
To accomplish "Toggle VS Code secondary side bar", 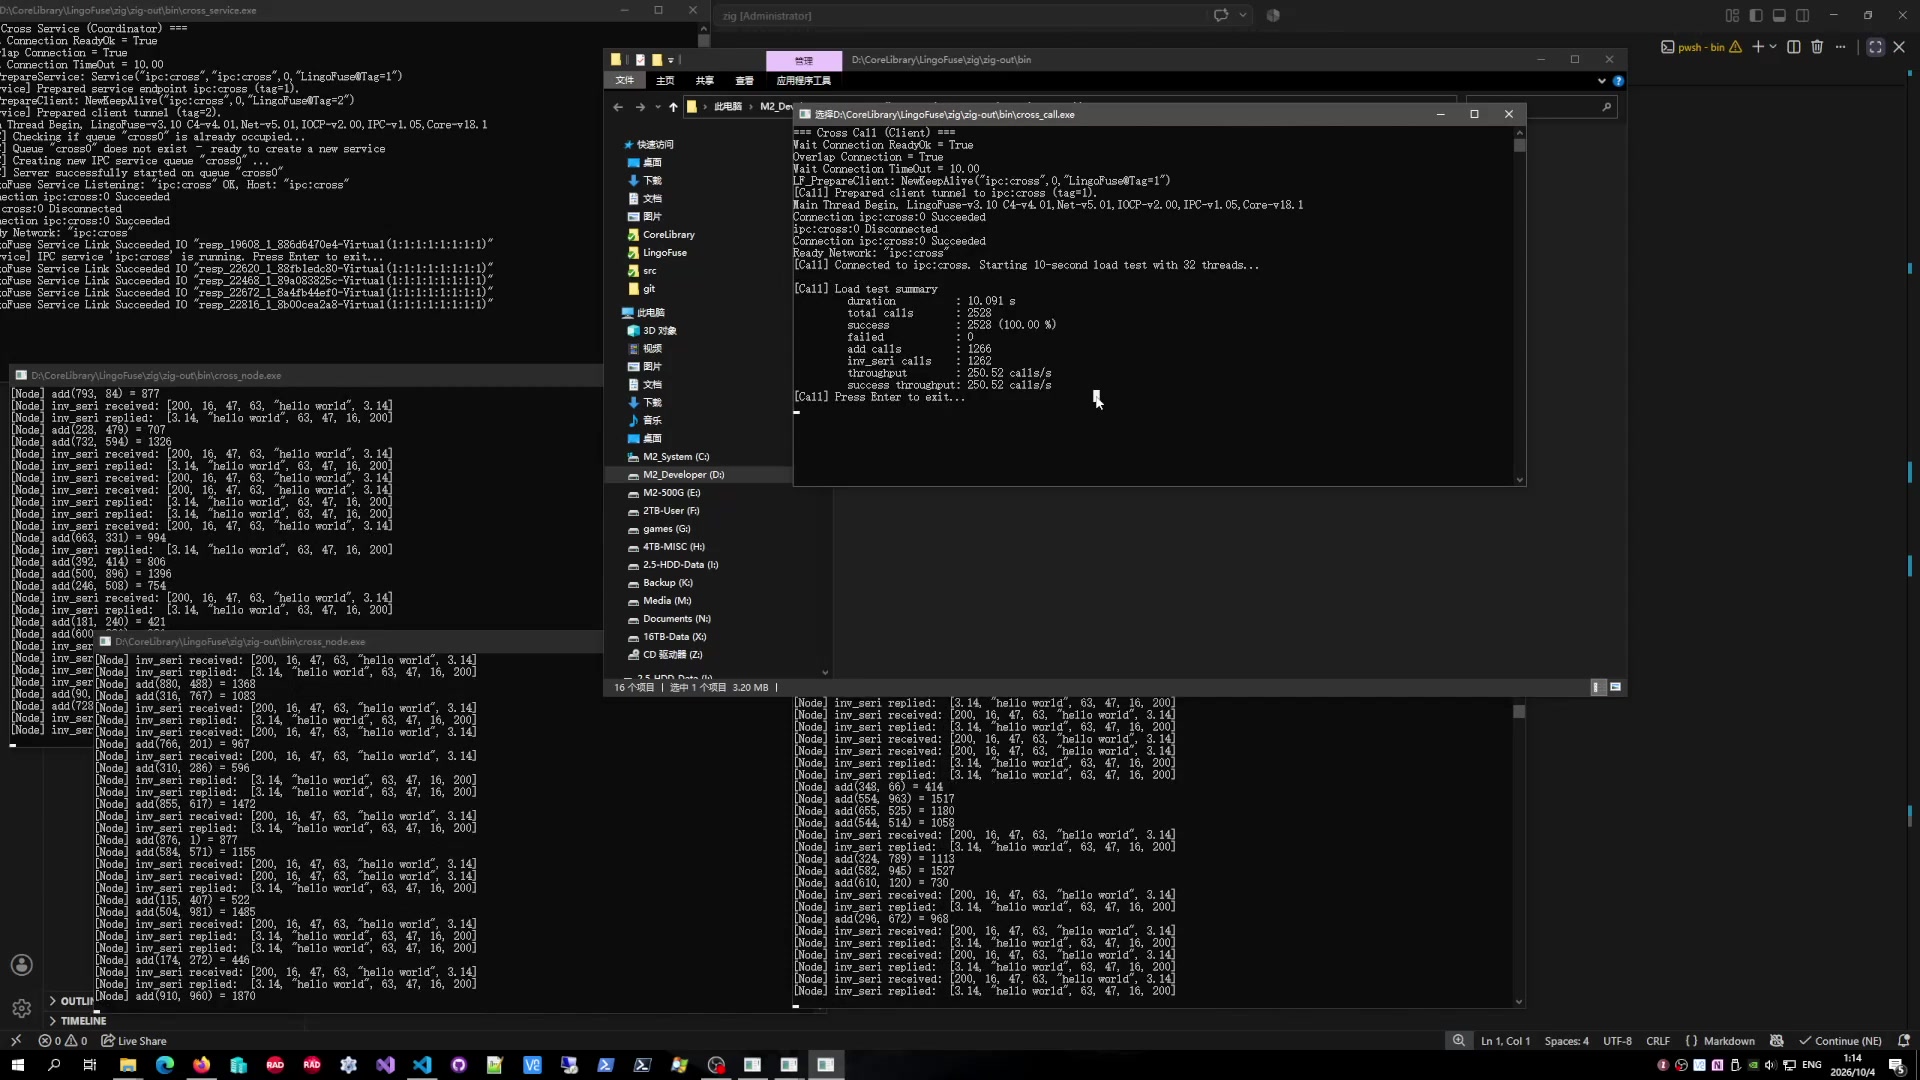I will click(x=1802, y=15).
